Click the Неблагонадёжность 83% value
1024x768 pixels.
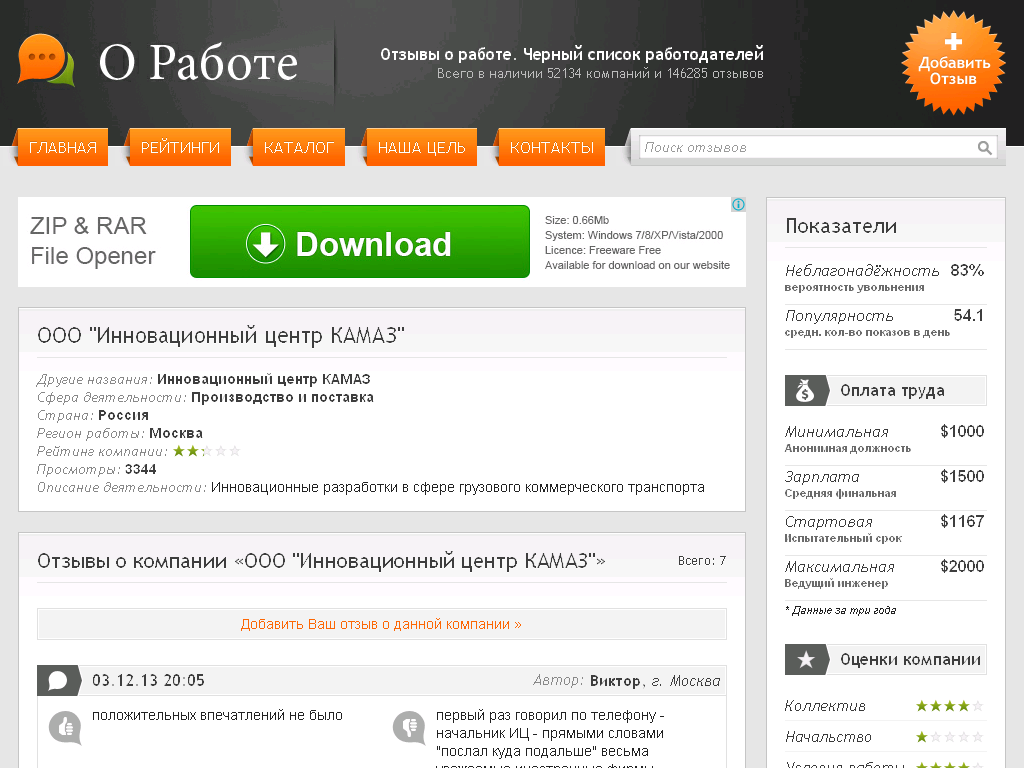pos(967,270)
